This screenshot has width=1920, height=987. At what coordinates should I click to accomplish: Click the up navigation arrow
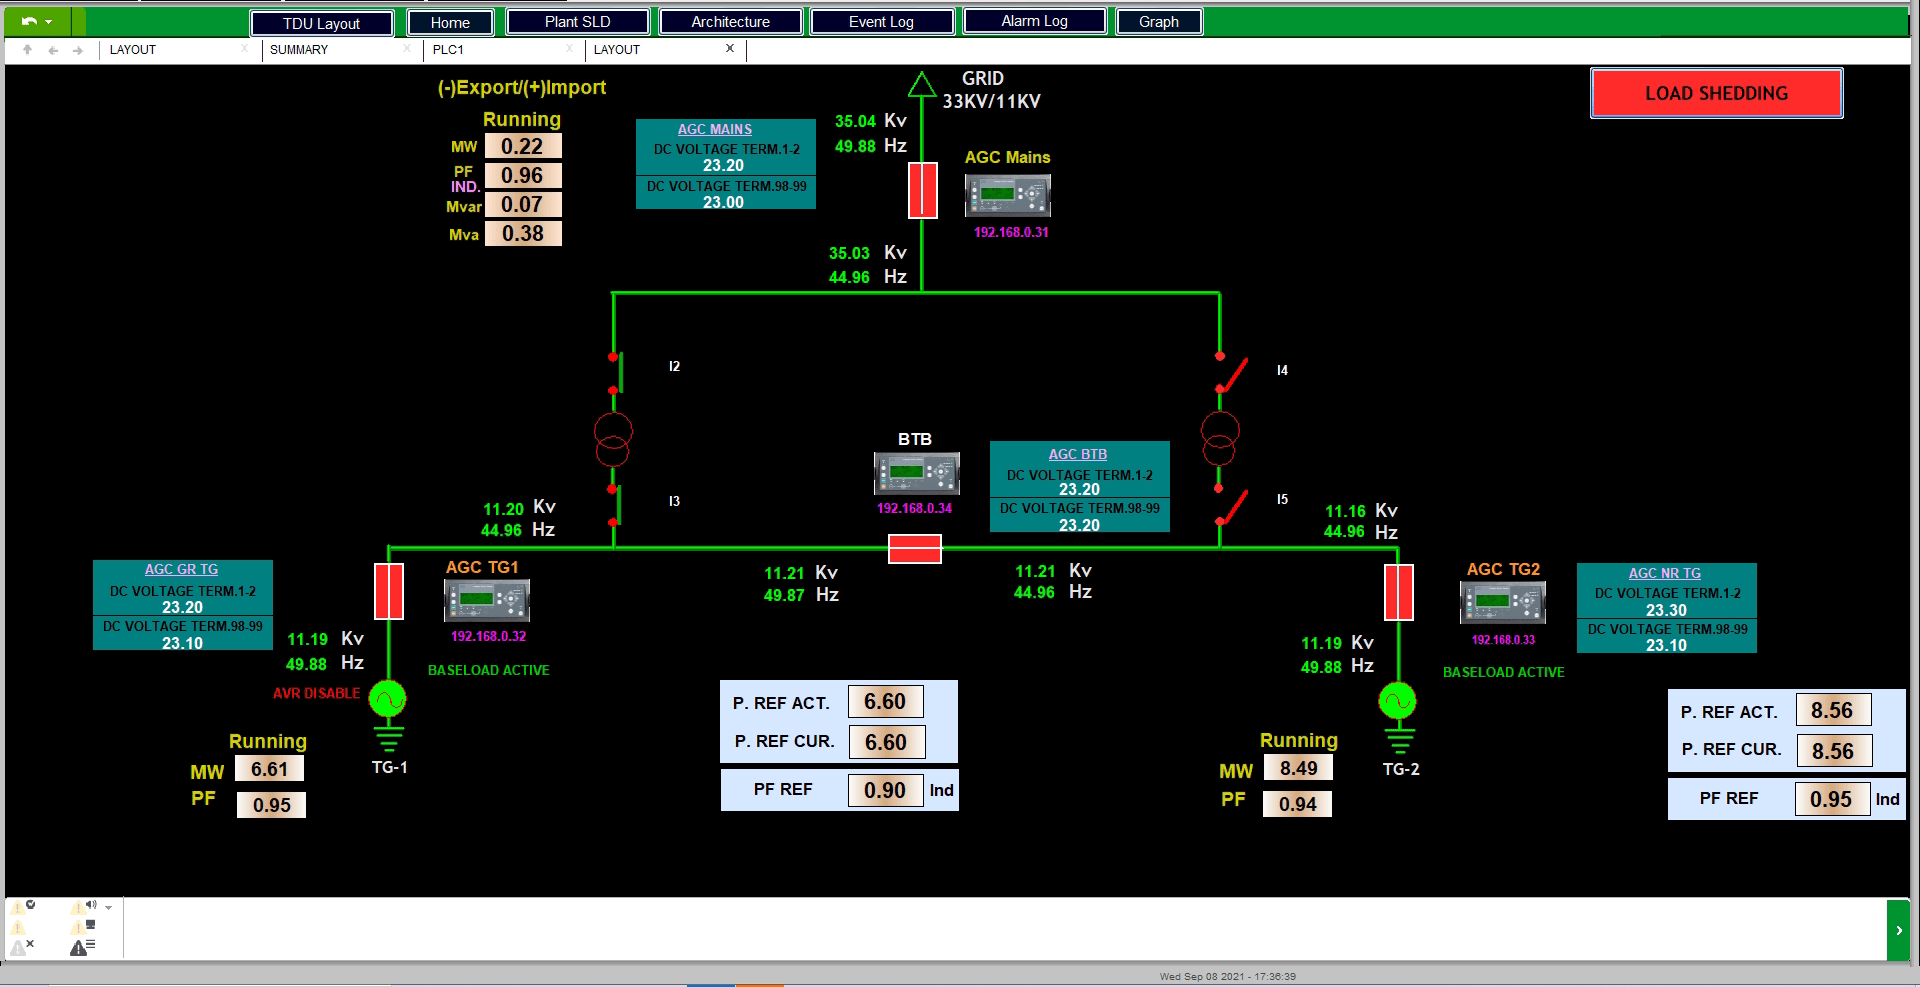(x=28, y=49)
